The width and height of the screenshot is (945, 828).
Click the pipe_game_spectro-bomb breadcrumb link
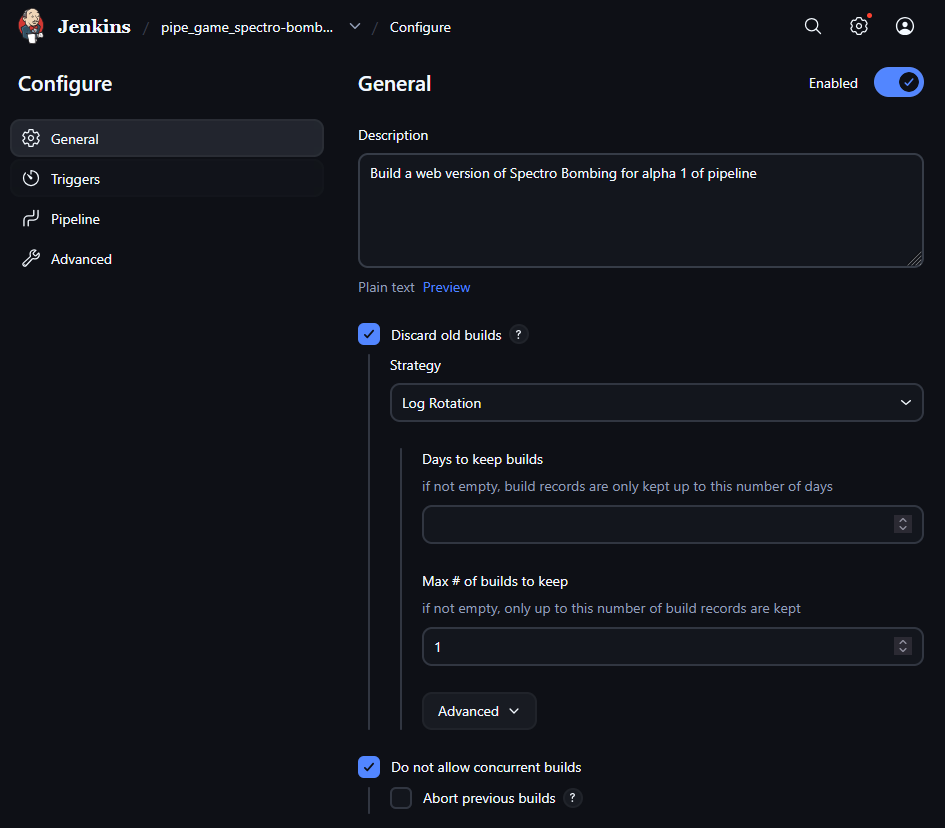(246, 27)
